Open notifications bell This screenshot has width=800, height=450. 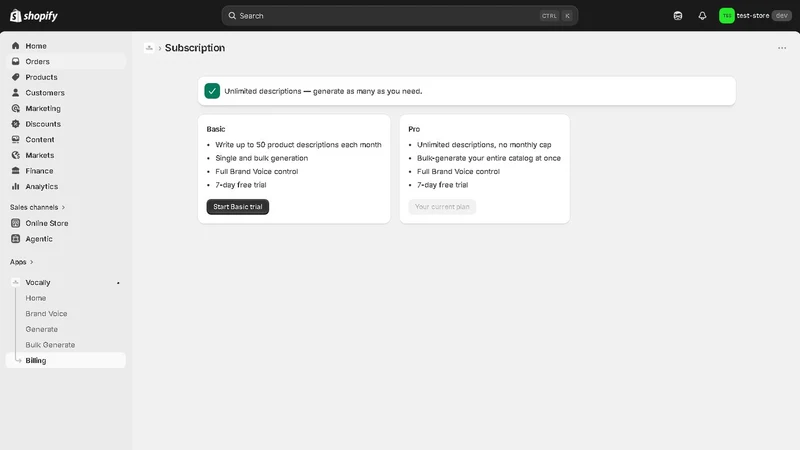pos(702,16)
